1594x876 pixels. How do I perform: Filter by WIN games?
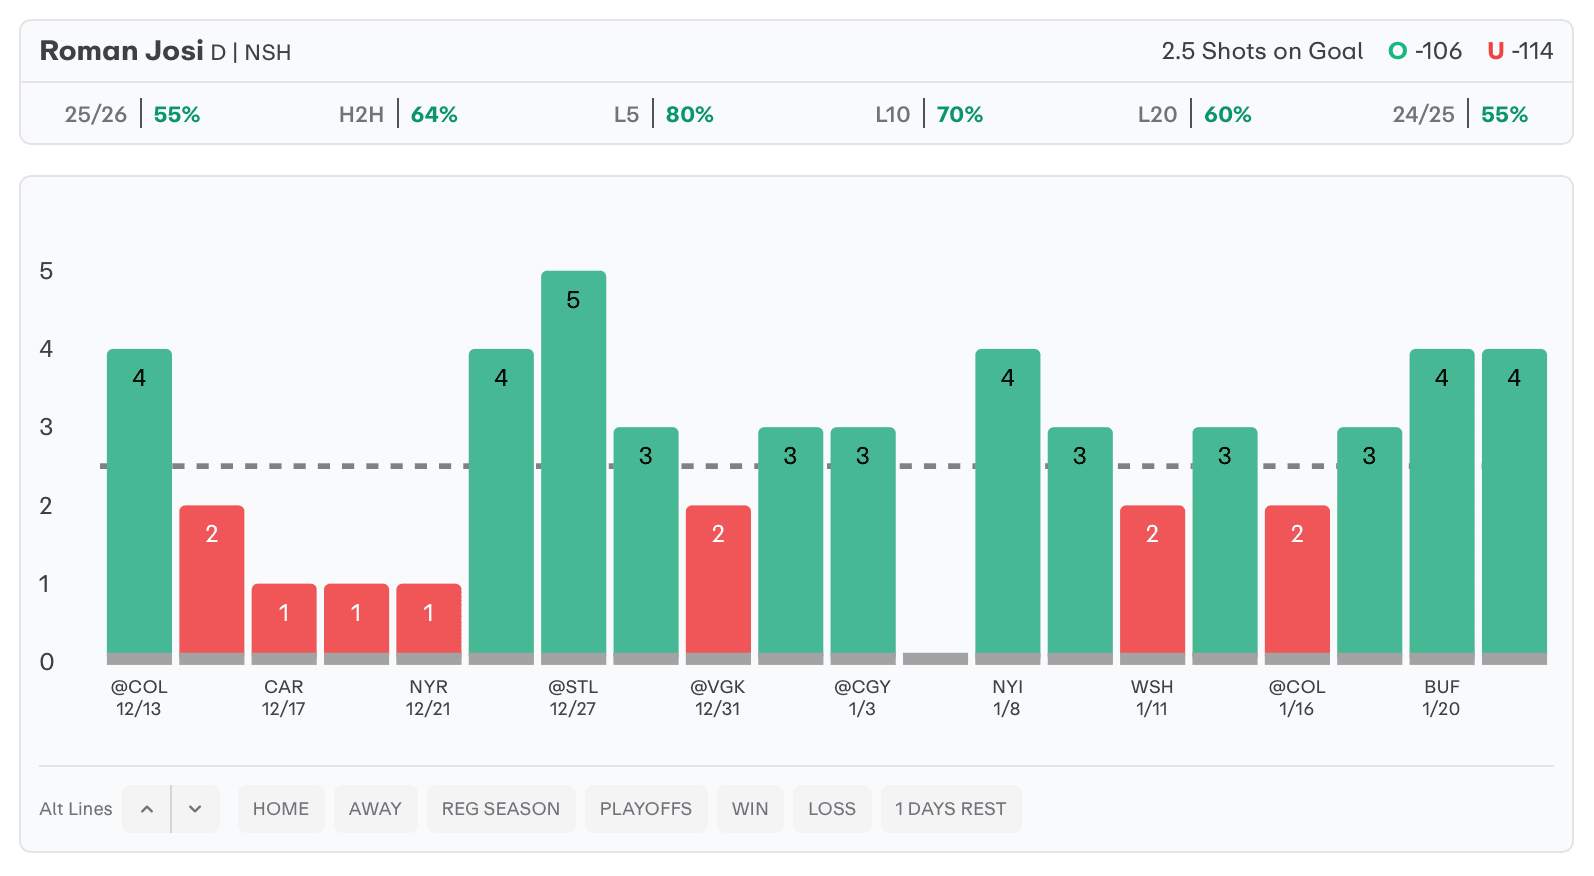point(750,809)
